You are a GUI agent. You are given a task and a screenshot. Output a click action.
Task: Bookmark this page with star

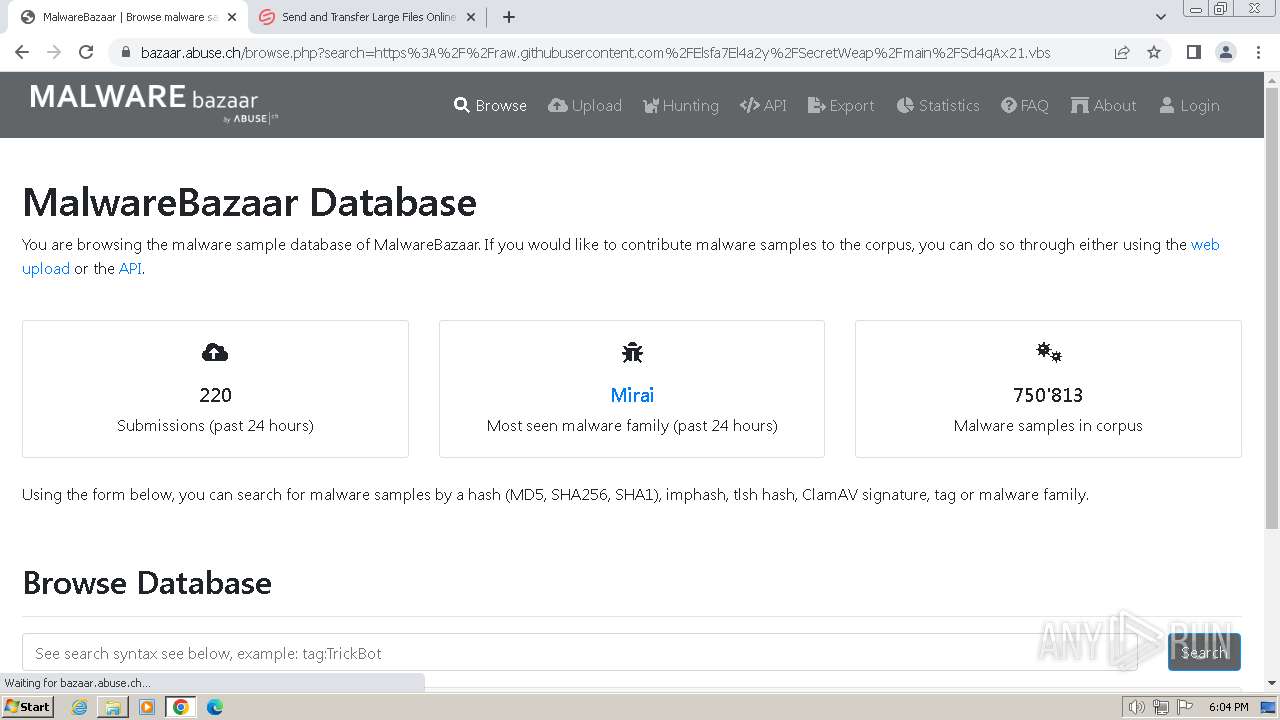[1154, 52]
